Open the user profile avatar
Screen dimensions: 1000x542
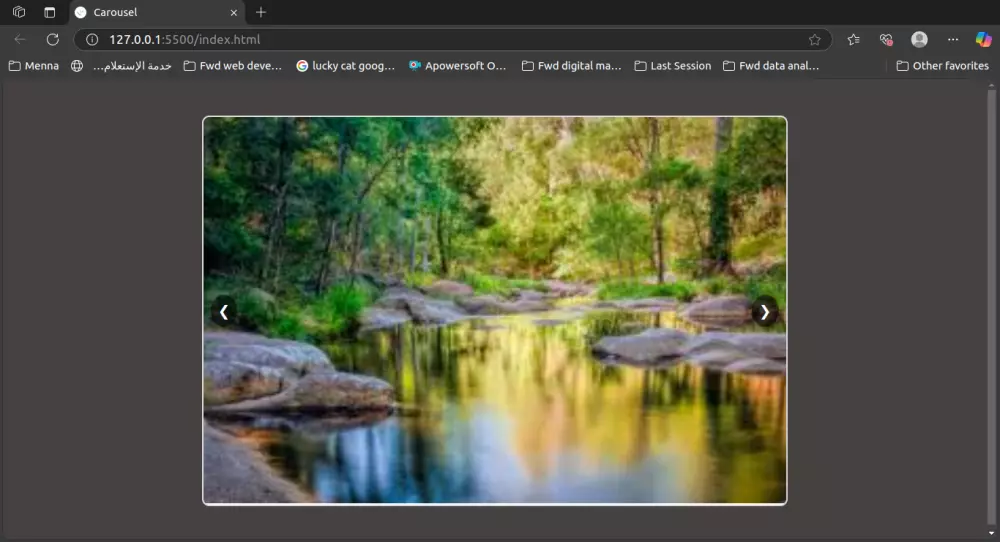(919, 40)
